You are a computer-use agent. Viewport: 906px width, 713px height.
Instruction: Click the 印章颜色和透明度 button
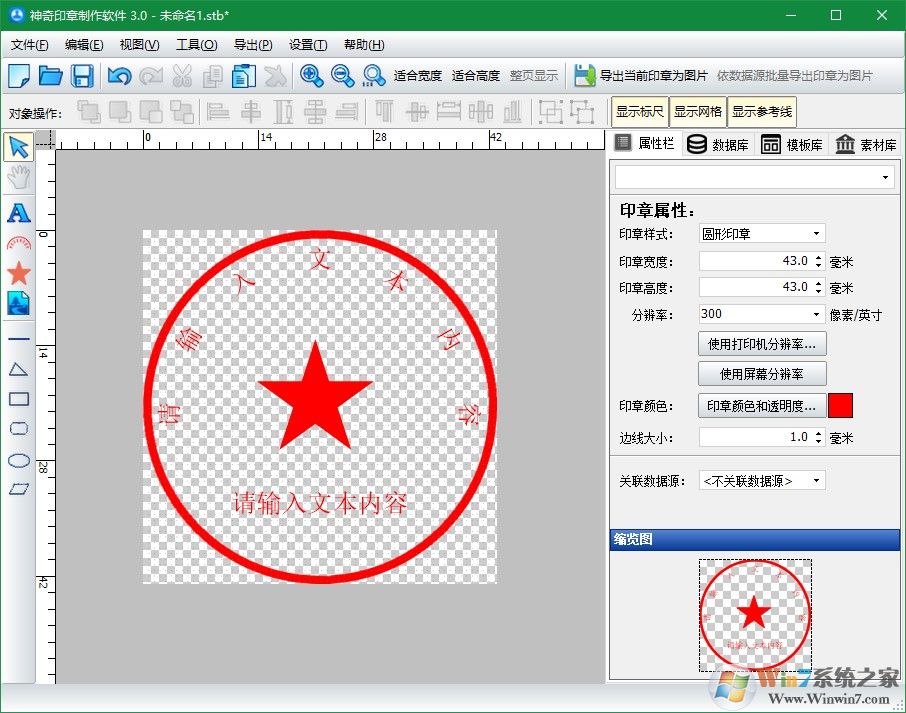click(x=762, y=406)
